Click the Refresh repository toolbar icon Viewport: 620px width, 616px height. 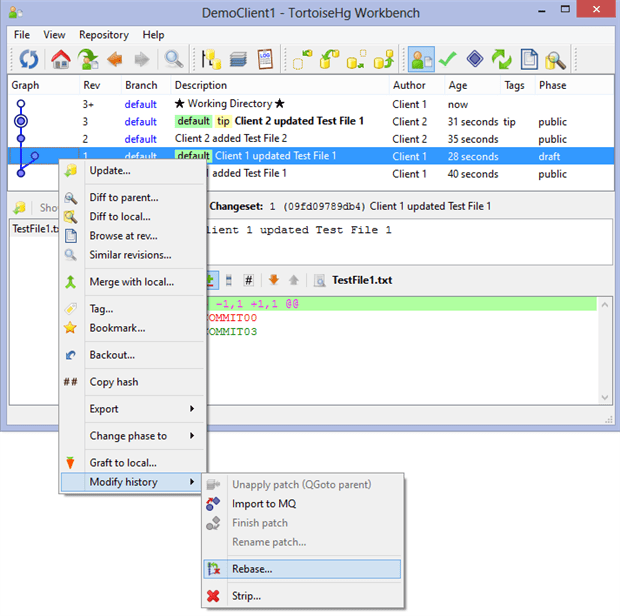(x=28, y=59)
